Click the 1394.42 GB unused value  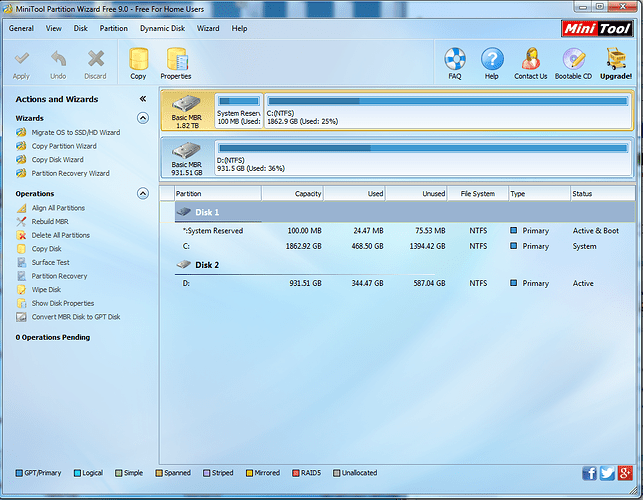click(x=427, y=246)
